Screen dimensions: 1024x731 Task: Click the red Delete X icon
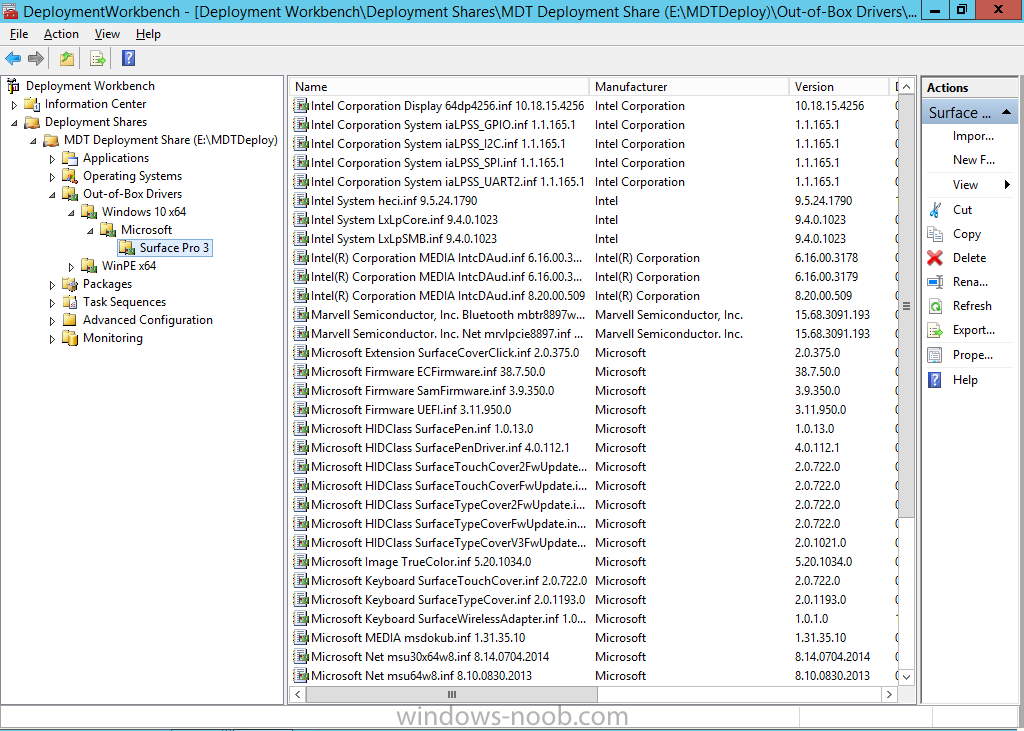[x=935, y=258]
